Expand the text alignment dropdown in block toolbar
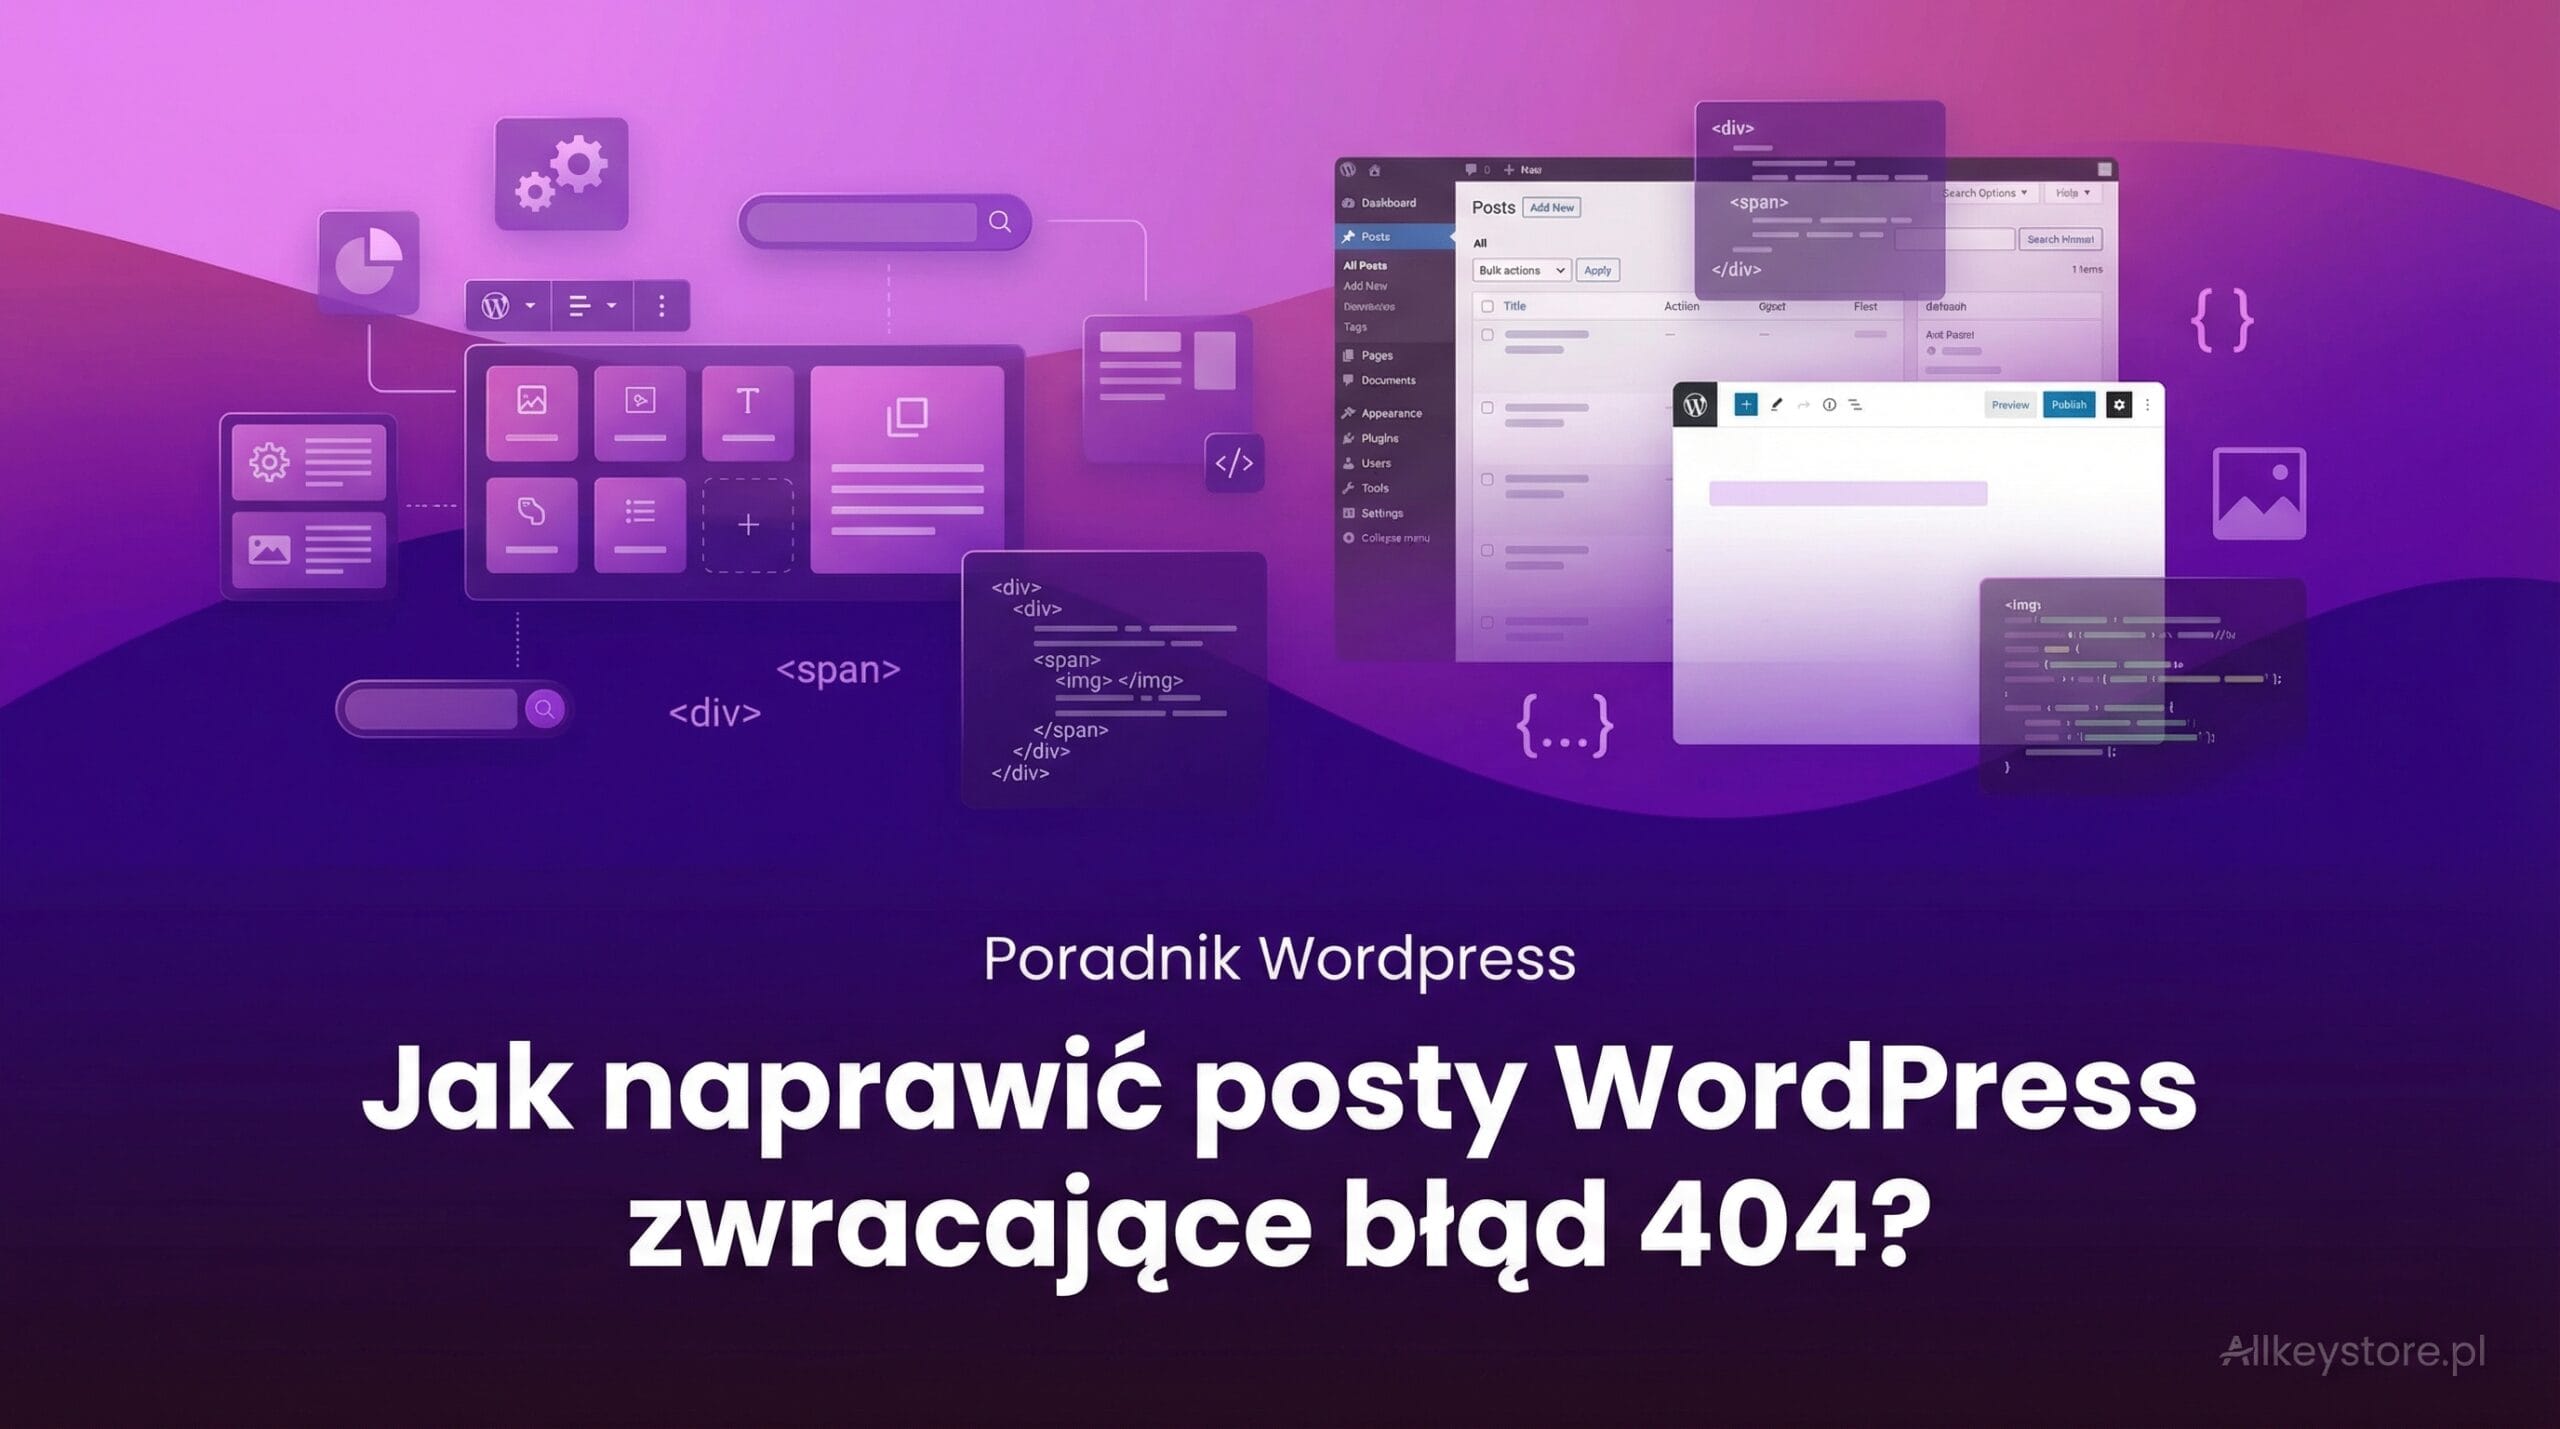This screenshot has width=2560, height=1429. tap(592, 305)
